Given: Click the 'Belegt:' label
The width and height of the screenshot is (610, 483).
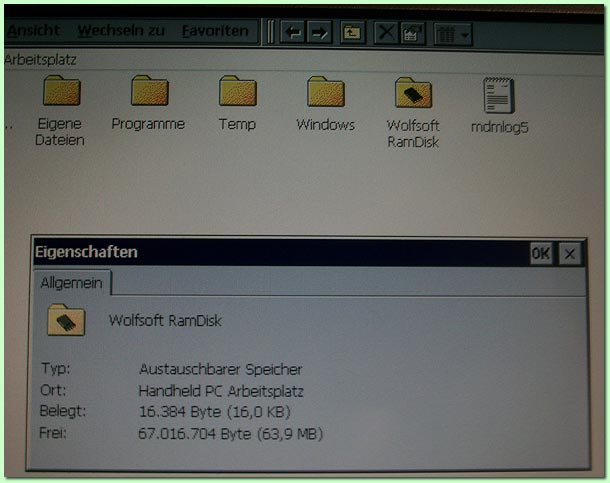Looking at the screenshot, I should click(x=63, y=411).
